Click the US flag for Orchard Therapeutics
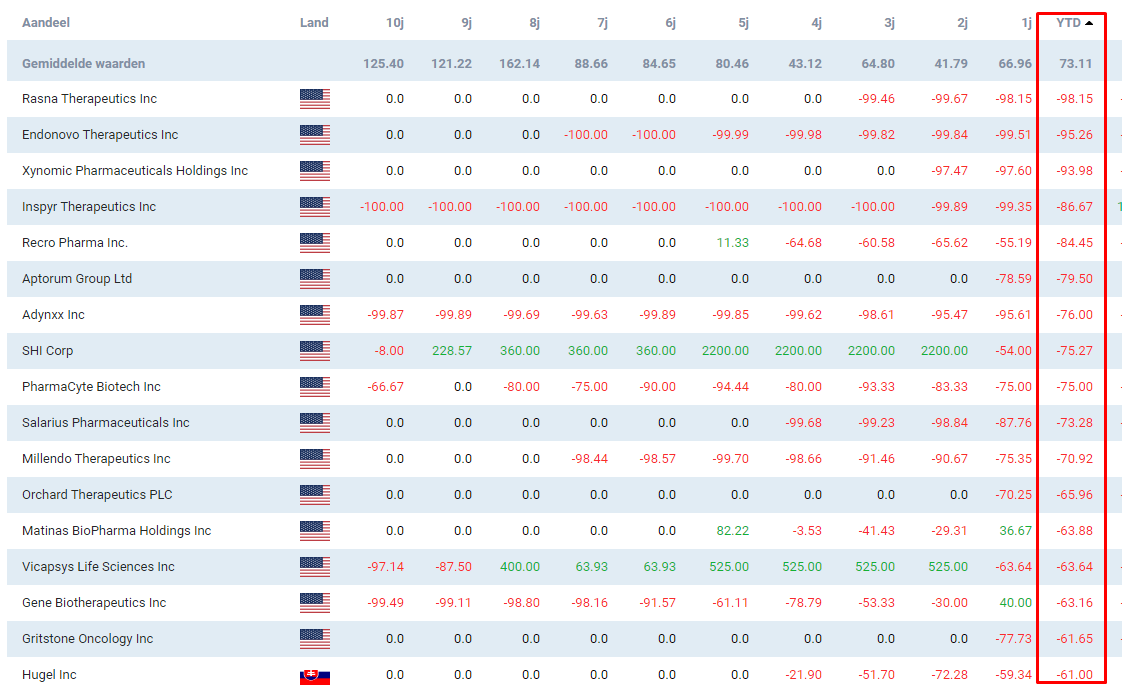Viewport: 1122px width, 687px height. tap(315, 494)
